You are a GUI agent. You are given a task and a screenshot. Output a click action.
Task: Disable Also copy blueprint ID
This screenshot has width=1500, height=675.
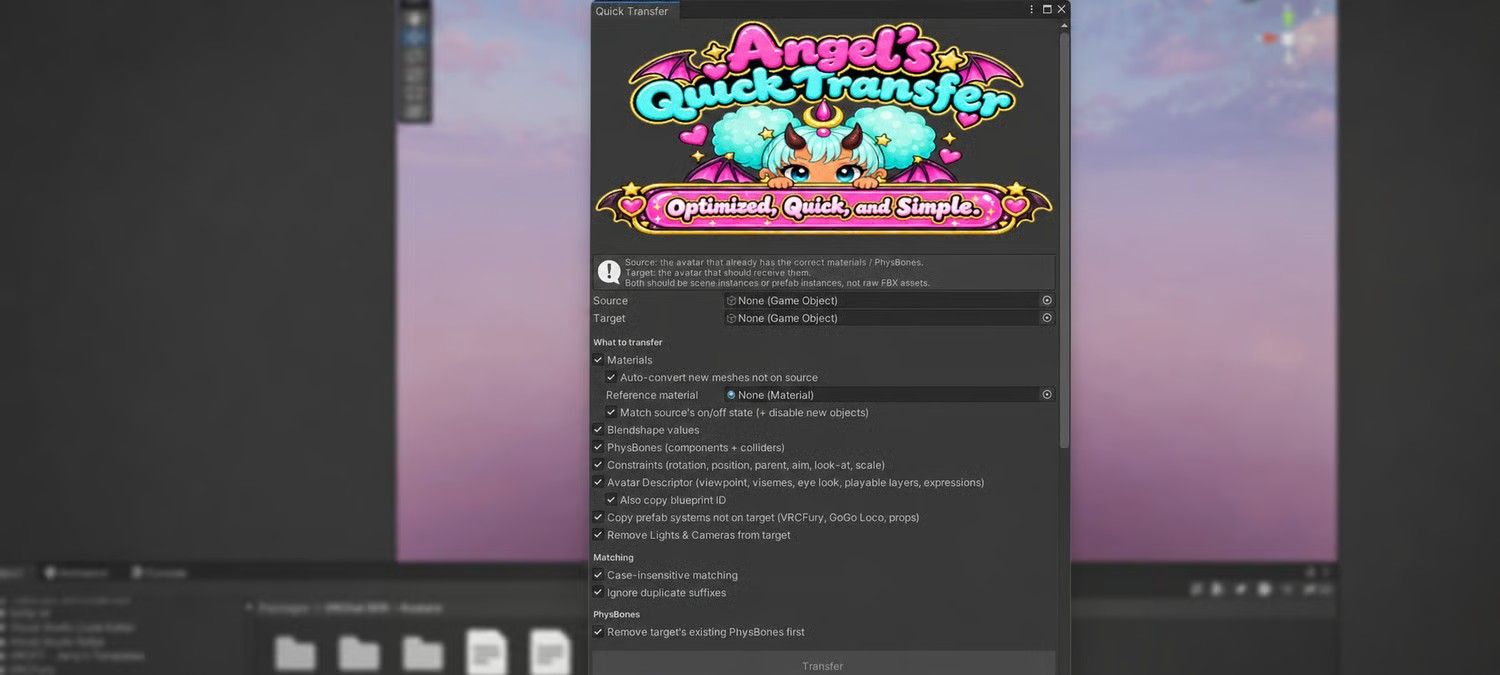611,500
